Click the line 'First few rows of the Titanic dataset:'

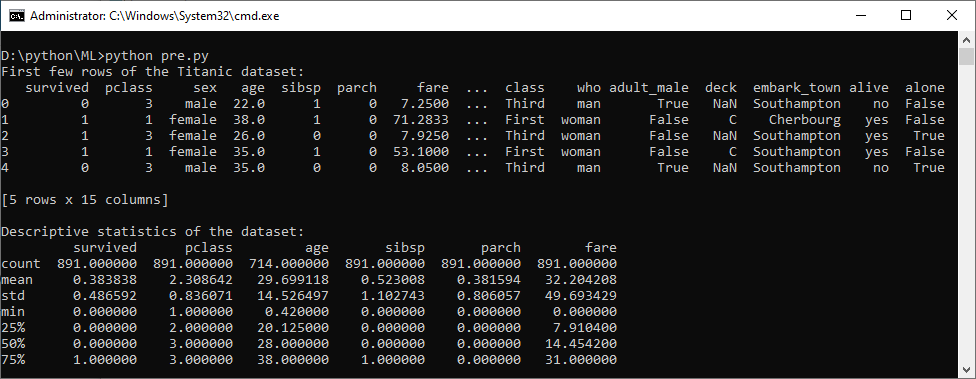pyautogui.click(x=152, y=72)
